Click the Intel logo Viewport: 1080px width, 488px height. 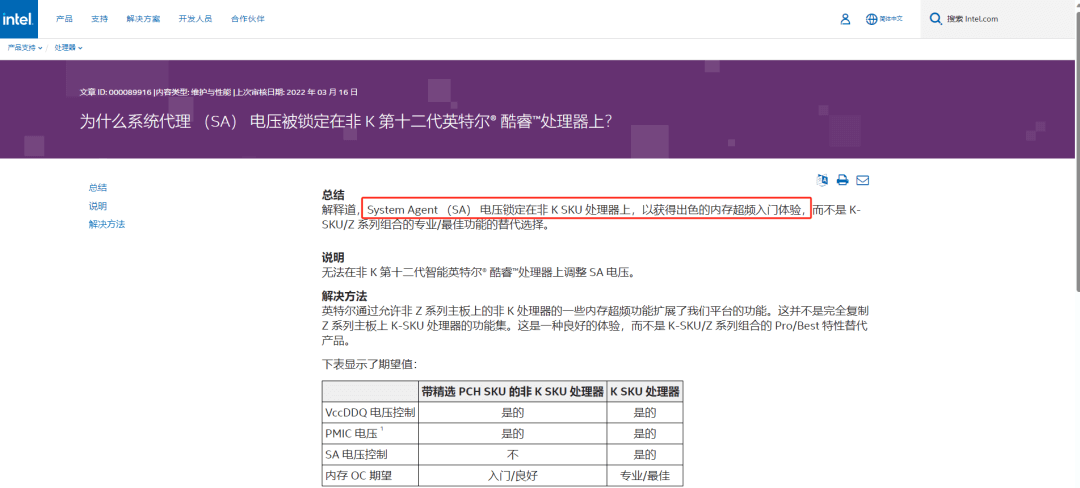point(20,18)
